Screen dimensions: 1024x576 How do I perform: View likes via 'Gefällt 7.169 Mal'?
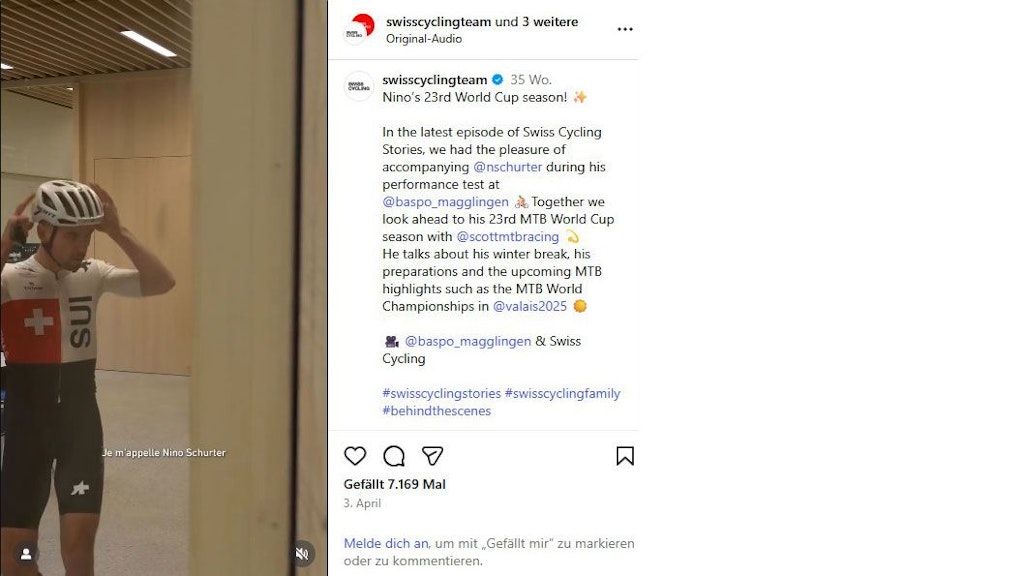pyautogui.click(x=394, y=485)
